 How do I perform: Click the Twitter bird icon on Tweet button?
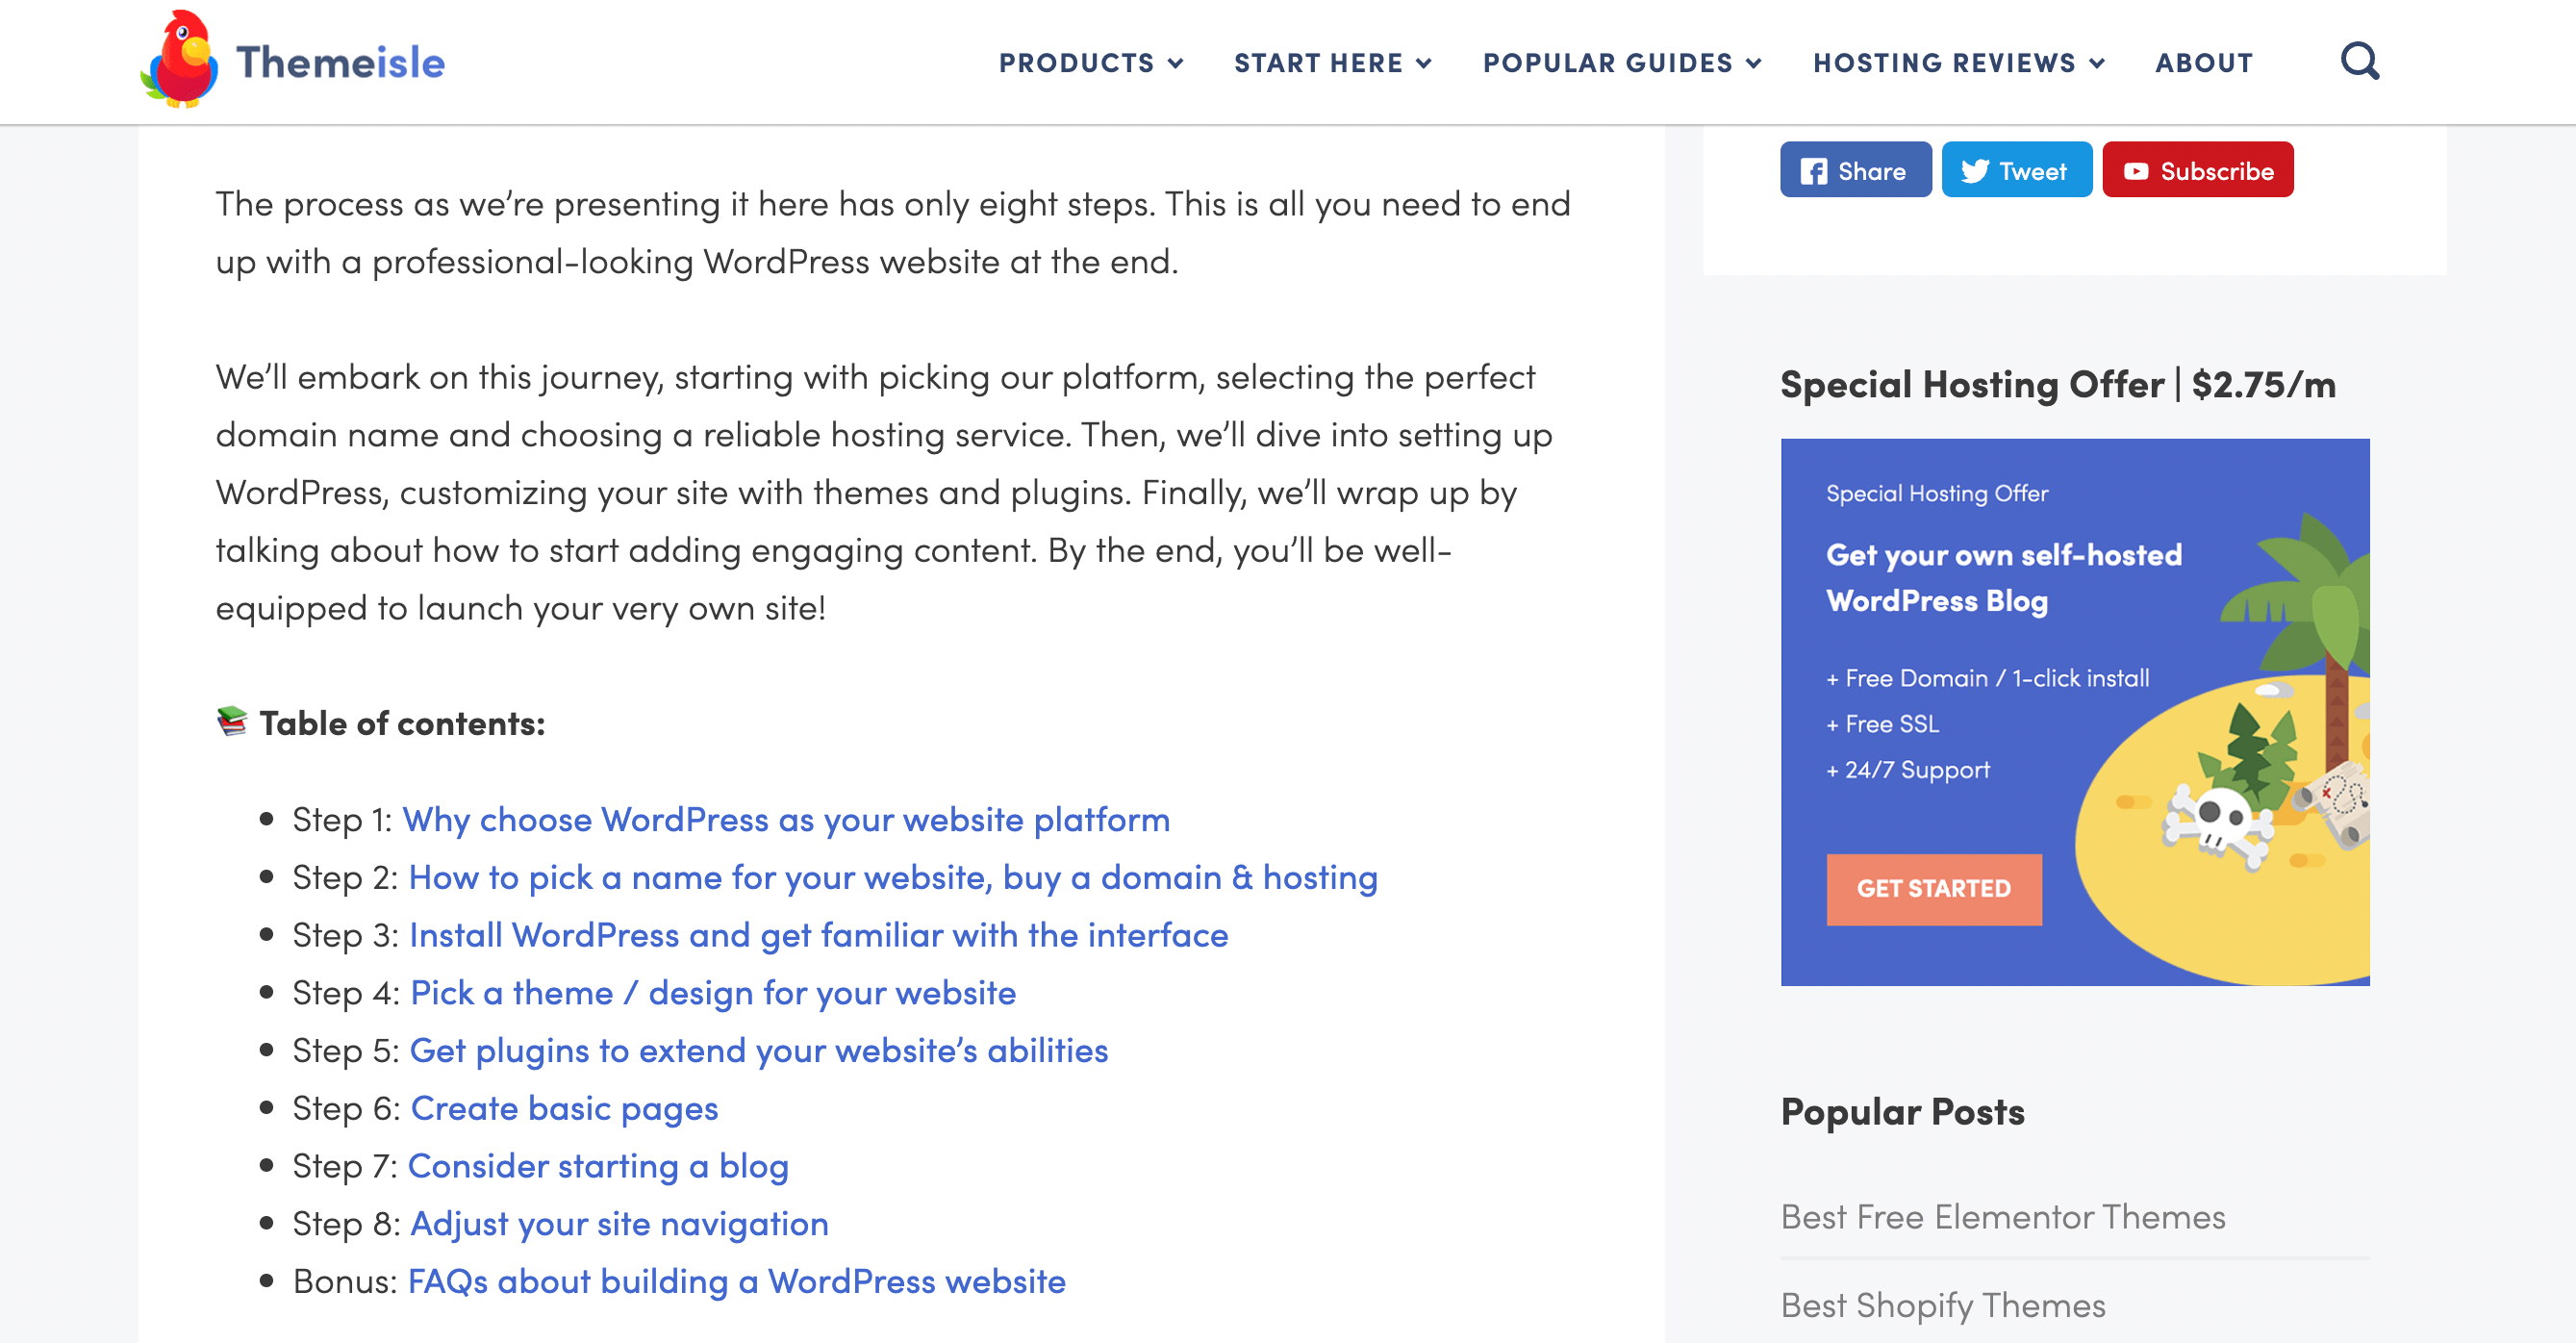point(1974,170)
